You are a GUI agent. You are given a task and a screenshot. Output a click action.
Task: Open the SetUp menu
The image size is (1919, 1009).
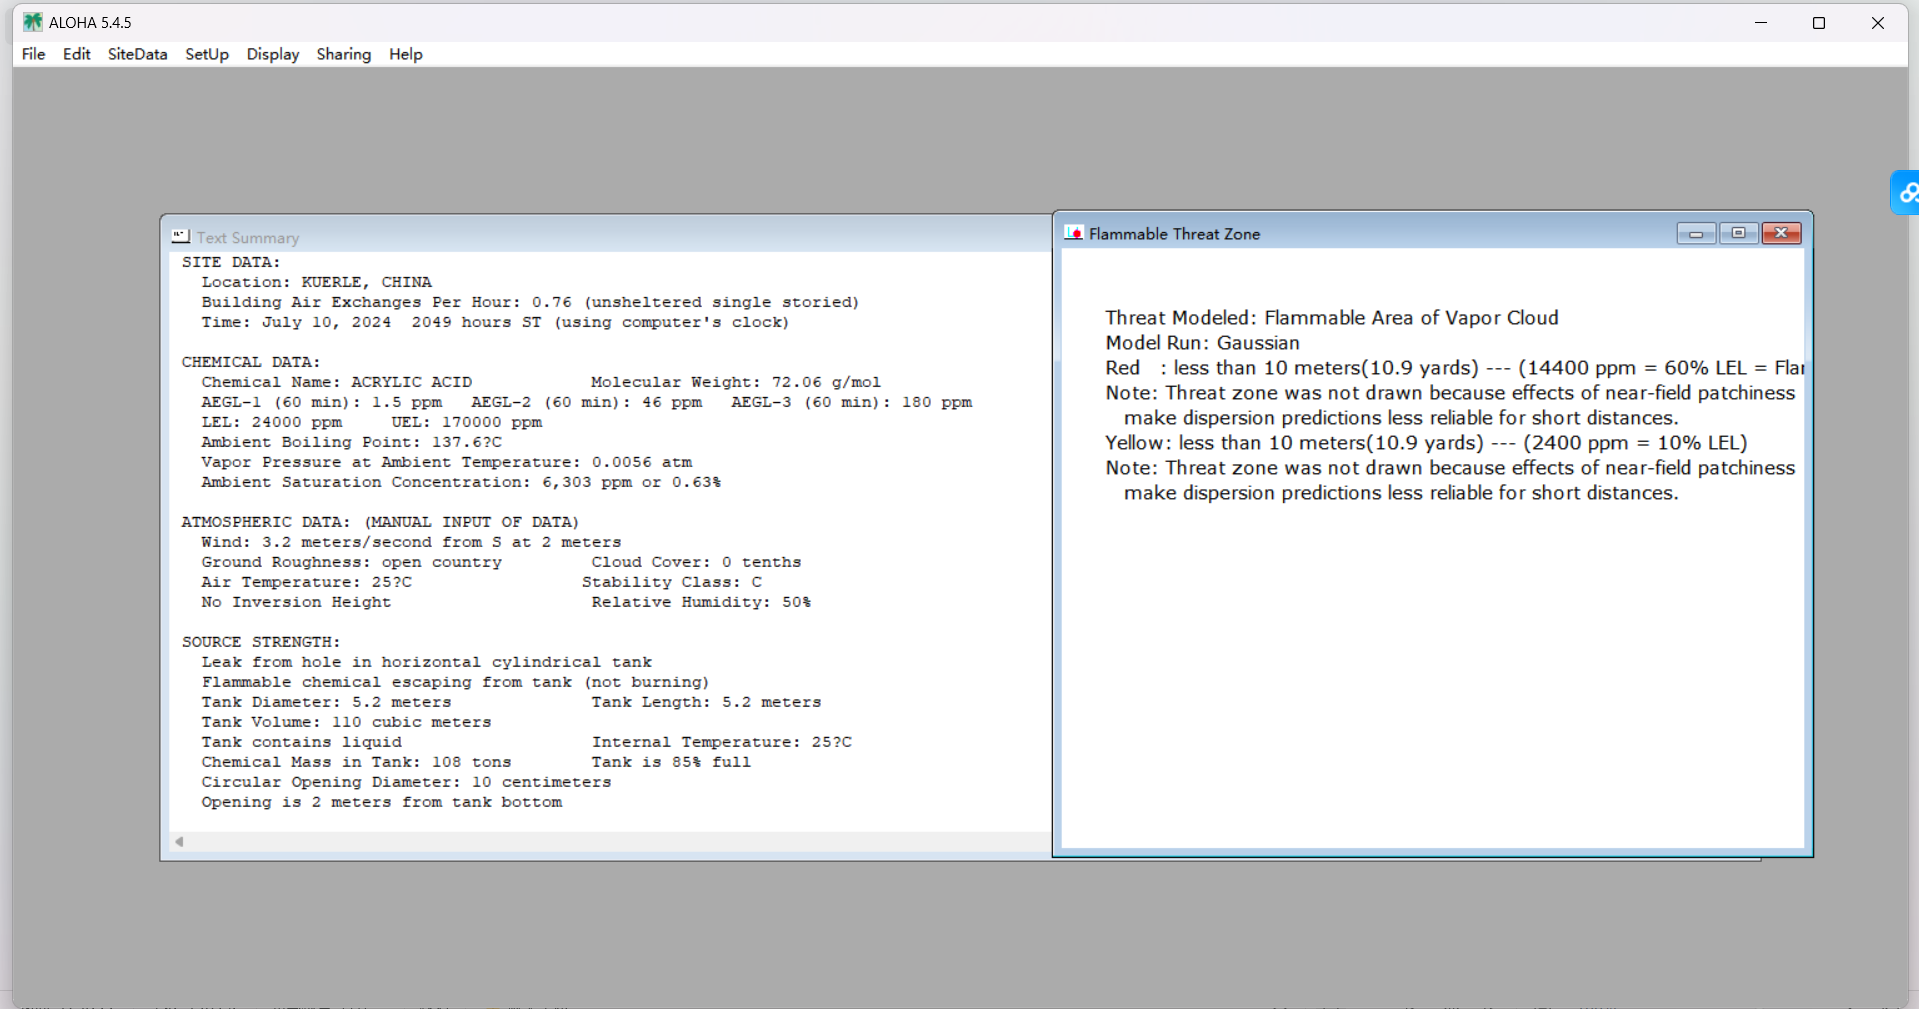[207, 54]
